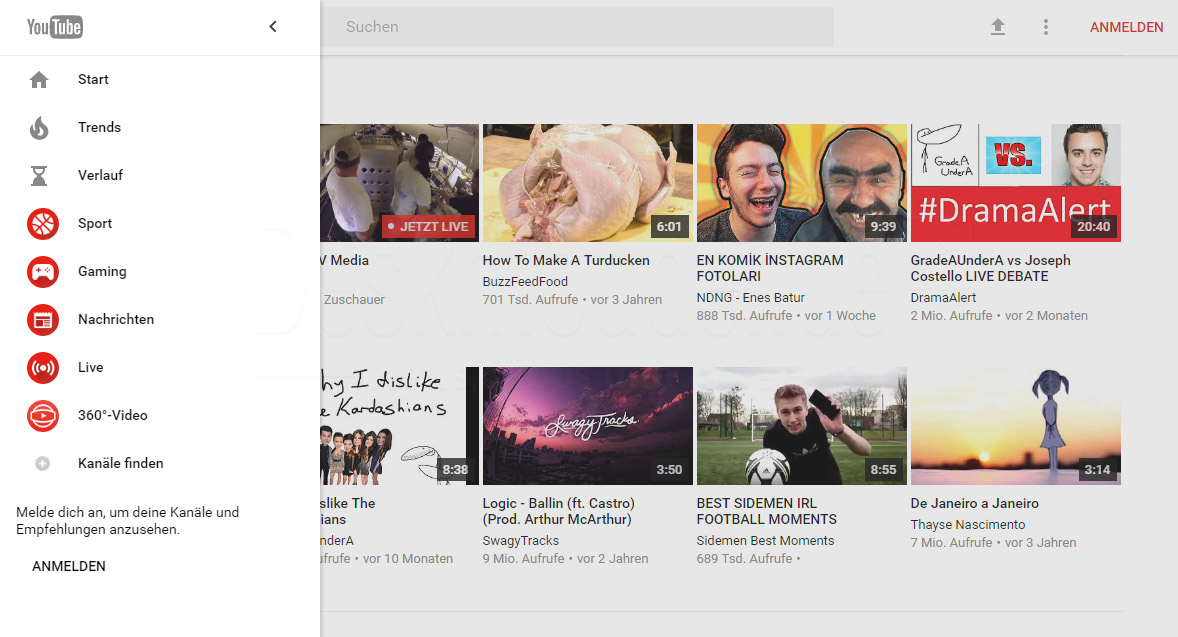Image resolution: width=1178 pixels, height=637 pixels.
Task: Open the De Janeiro a Janeiro thumbnail
Action: (x=1016, y=426)
